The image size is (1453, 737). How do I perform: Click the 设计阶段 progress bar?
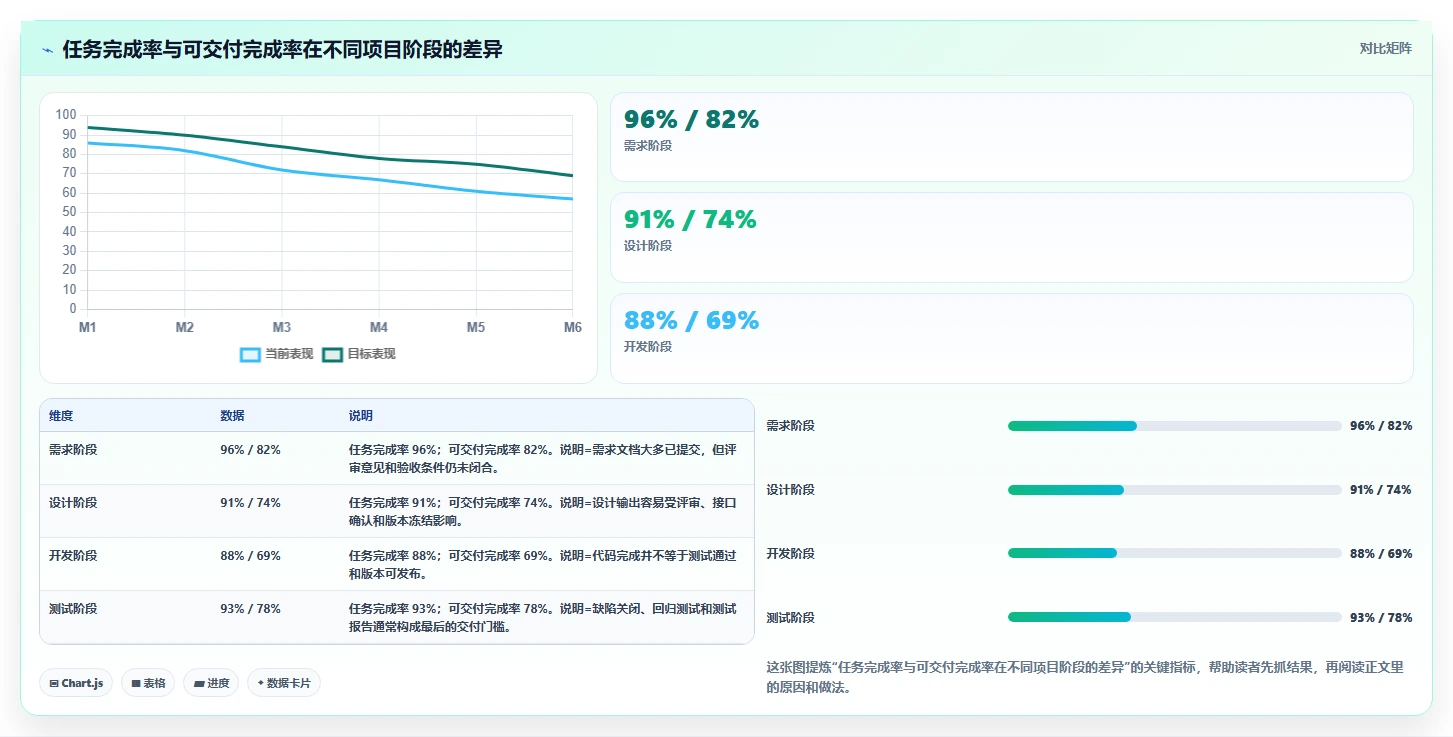coord(1175,490)
